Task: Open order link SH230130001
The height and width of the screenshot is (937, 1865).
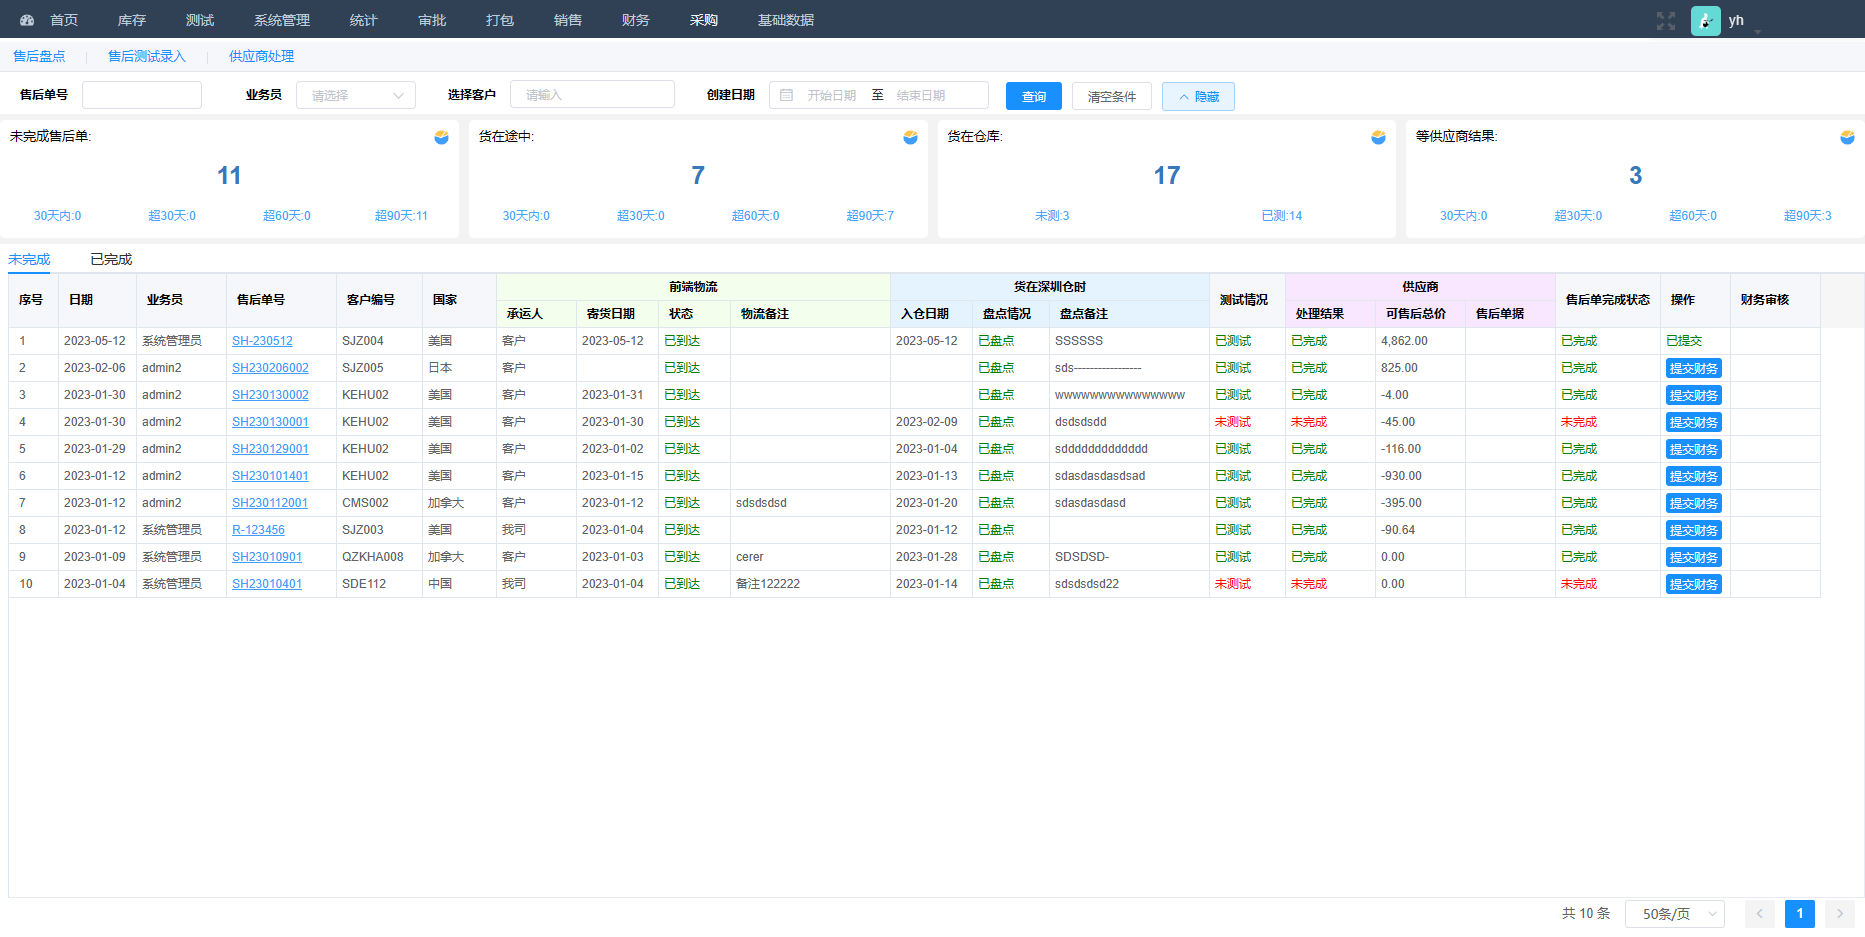Action: (x=270, y=422)
